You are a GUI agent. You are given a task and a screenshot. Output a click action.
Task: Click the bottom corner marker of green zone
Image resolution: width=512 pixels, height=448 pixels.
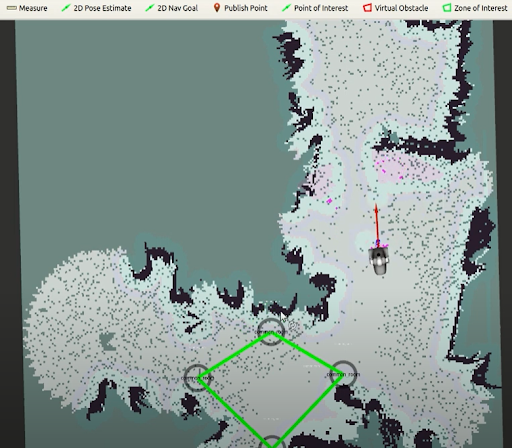272,443
